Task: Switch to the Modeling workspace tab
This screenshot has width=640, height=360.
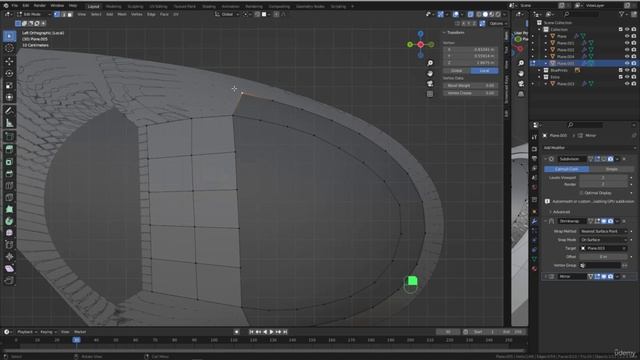Action: [x=113, y=7]
